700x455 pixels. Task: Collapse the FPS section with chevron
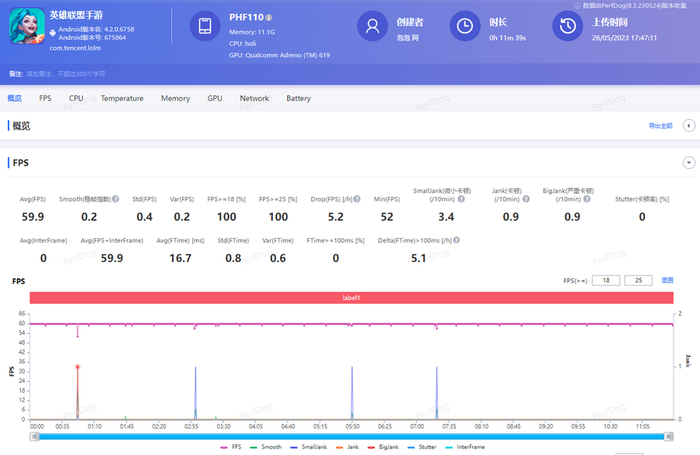point(688,162)
